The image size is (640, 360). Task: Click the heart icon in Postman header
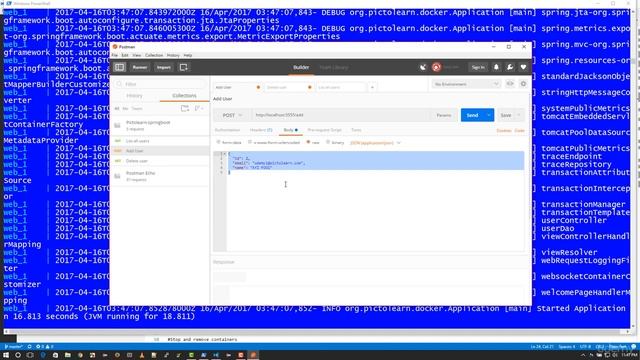pos(523,67)
